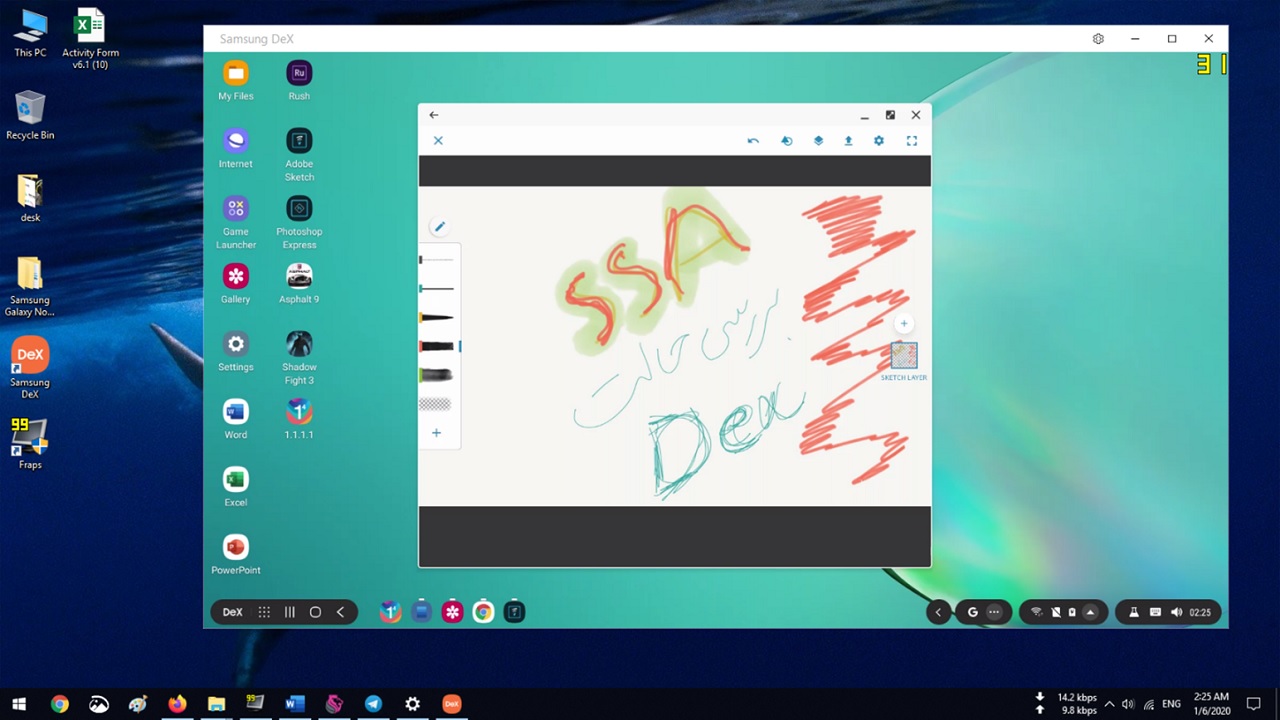
Task: Click the DeX button on the DeX taskbar
Action: [232, 612]
